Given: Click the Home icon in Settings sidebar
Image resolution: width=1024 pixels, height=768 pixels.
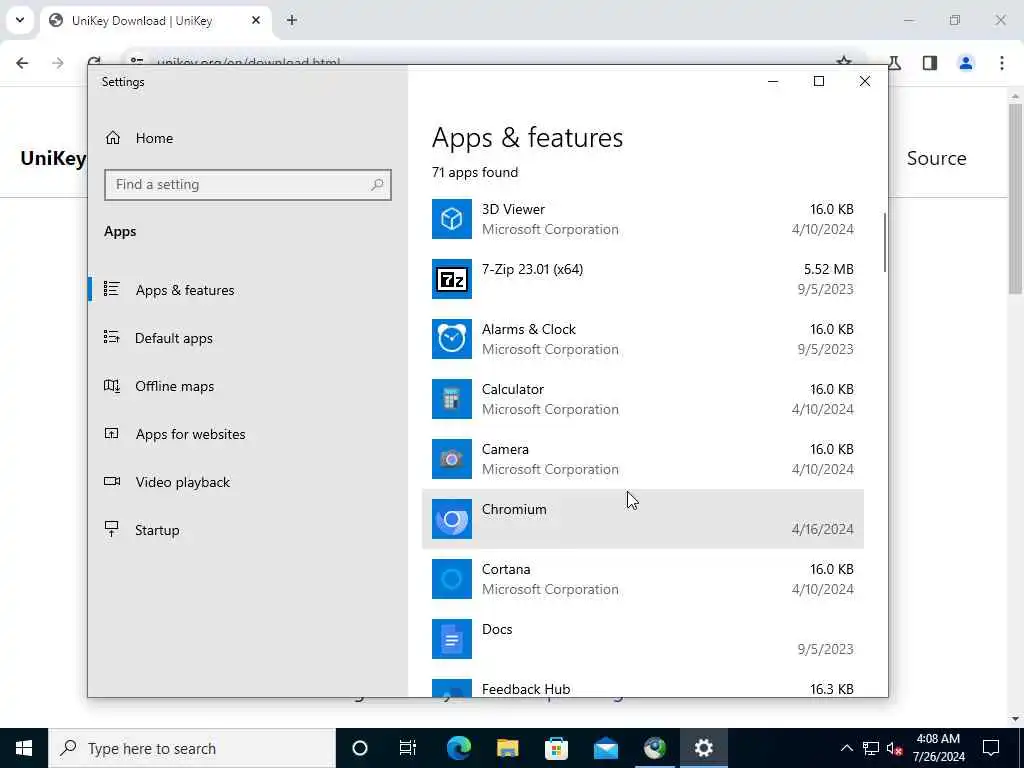Looking at the screenshot, I should coord(113,138).
